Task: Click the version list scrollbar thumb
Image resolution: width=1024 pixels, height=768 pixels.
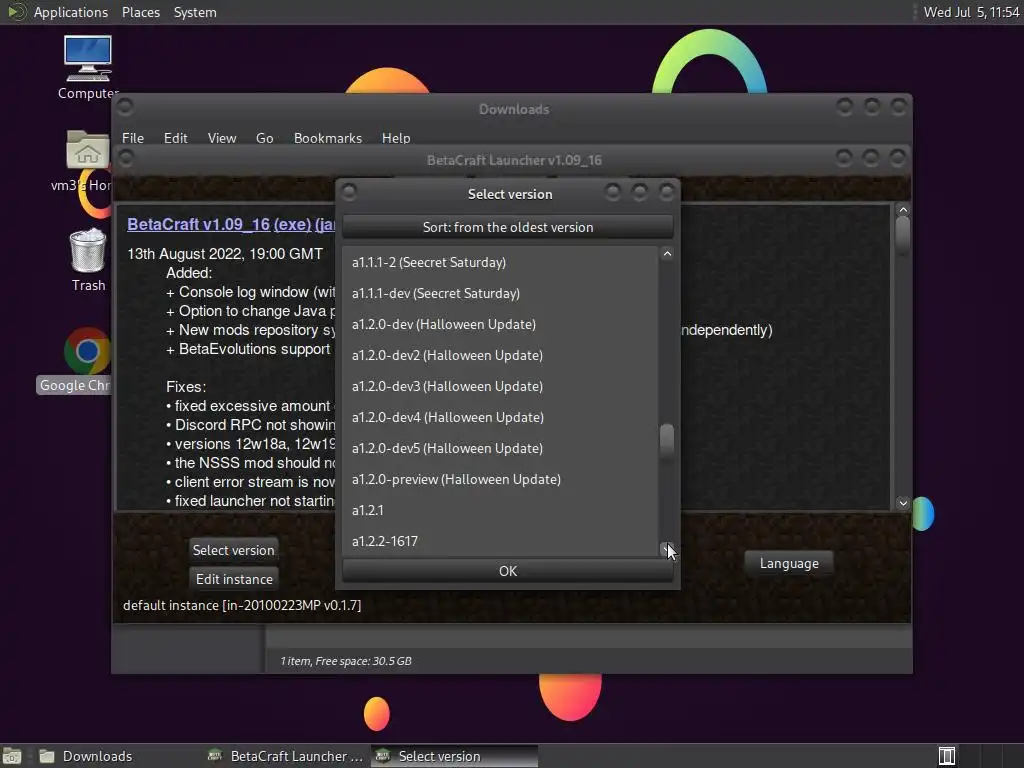Action: (667, 443)
